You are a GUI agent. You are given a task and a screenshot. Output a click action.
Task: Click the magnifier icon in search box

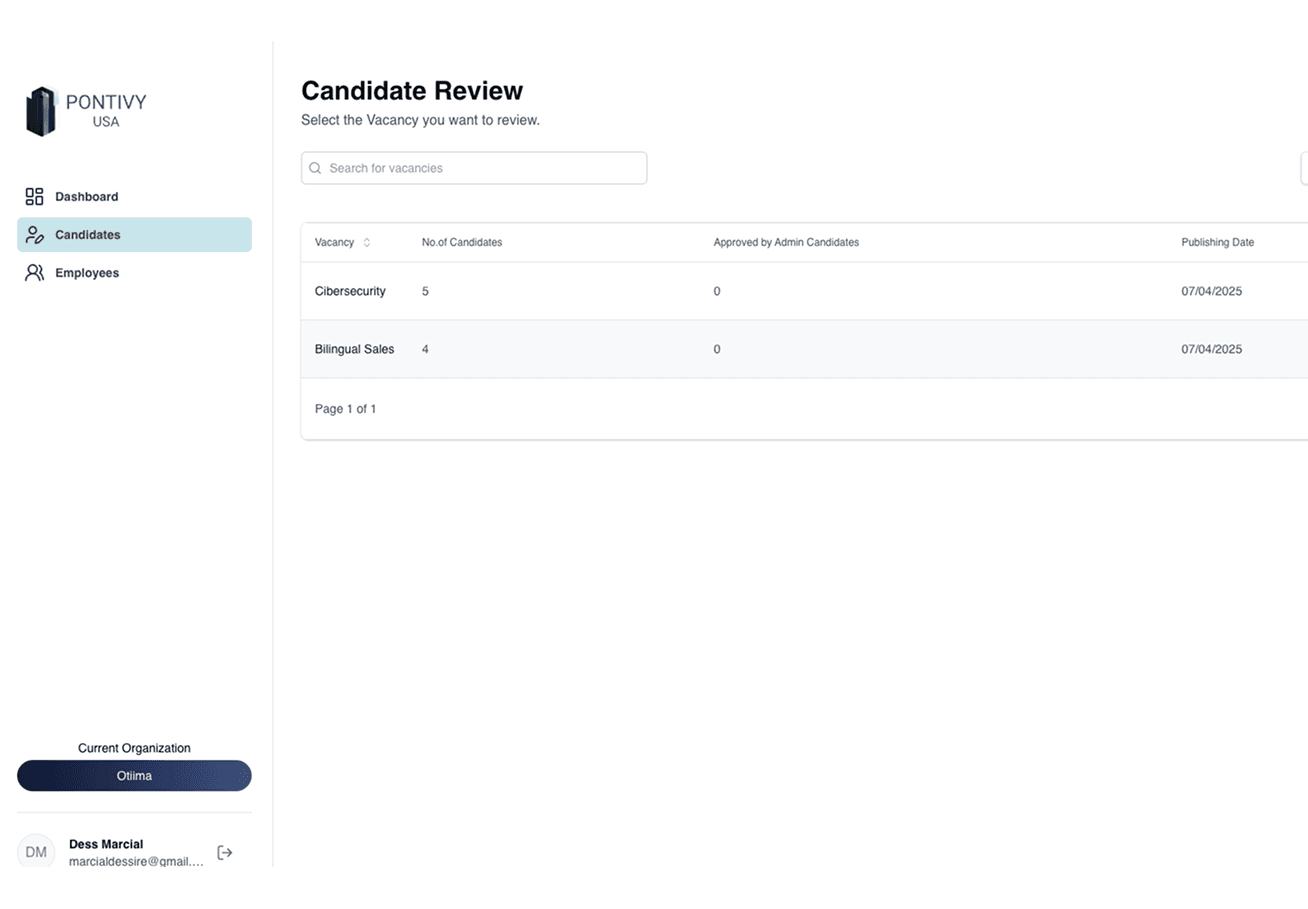click(x=316, y=168)
